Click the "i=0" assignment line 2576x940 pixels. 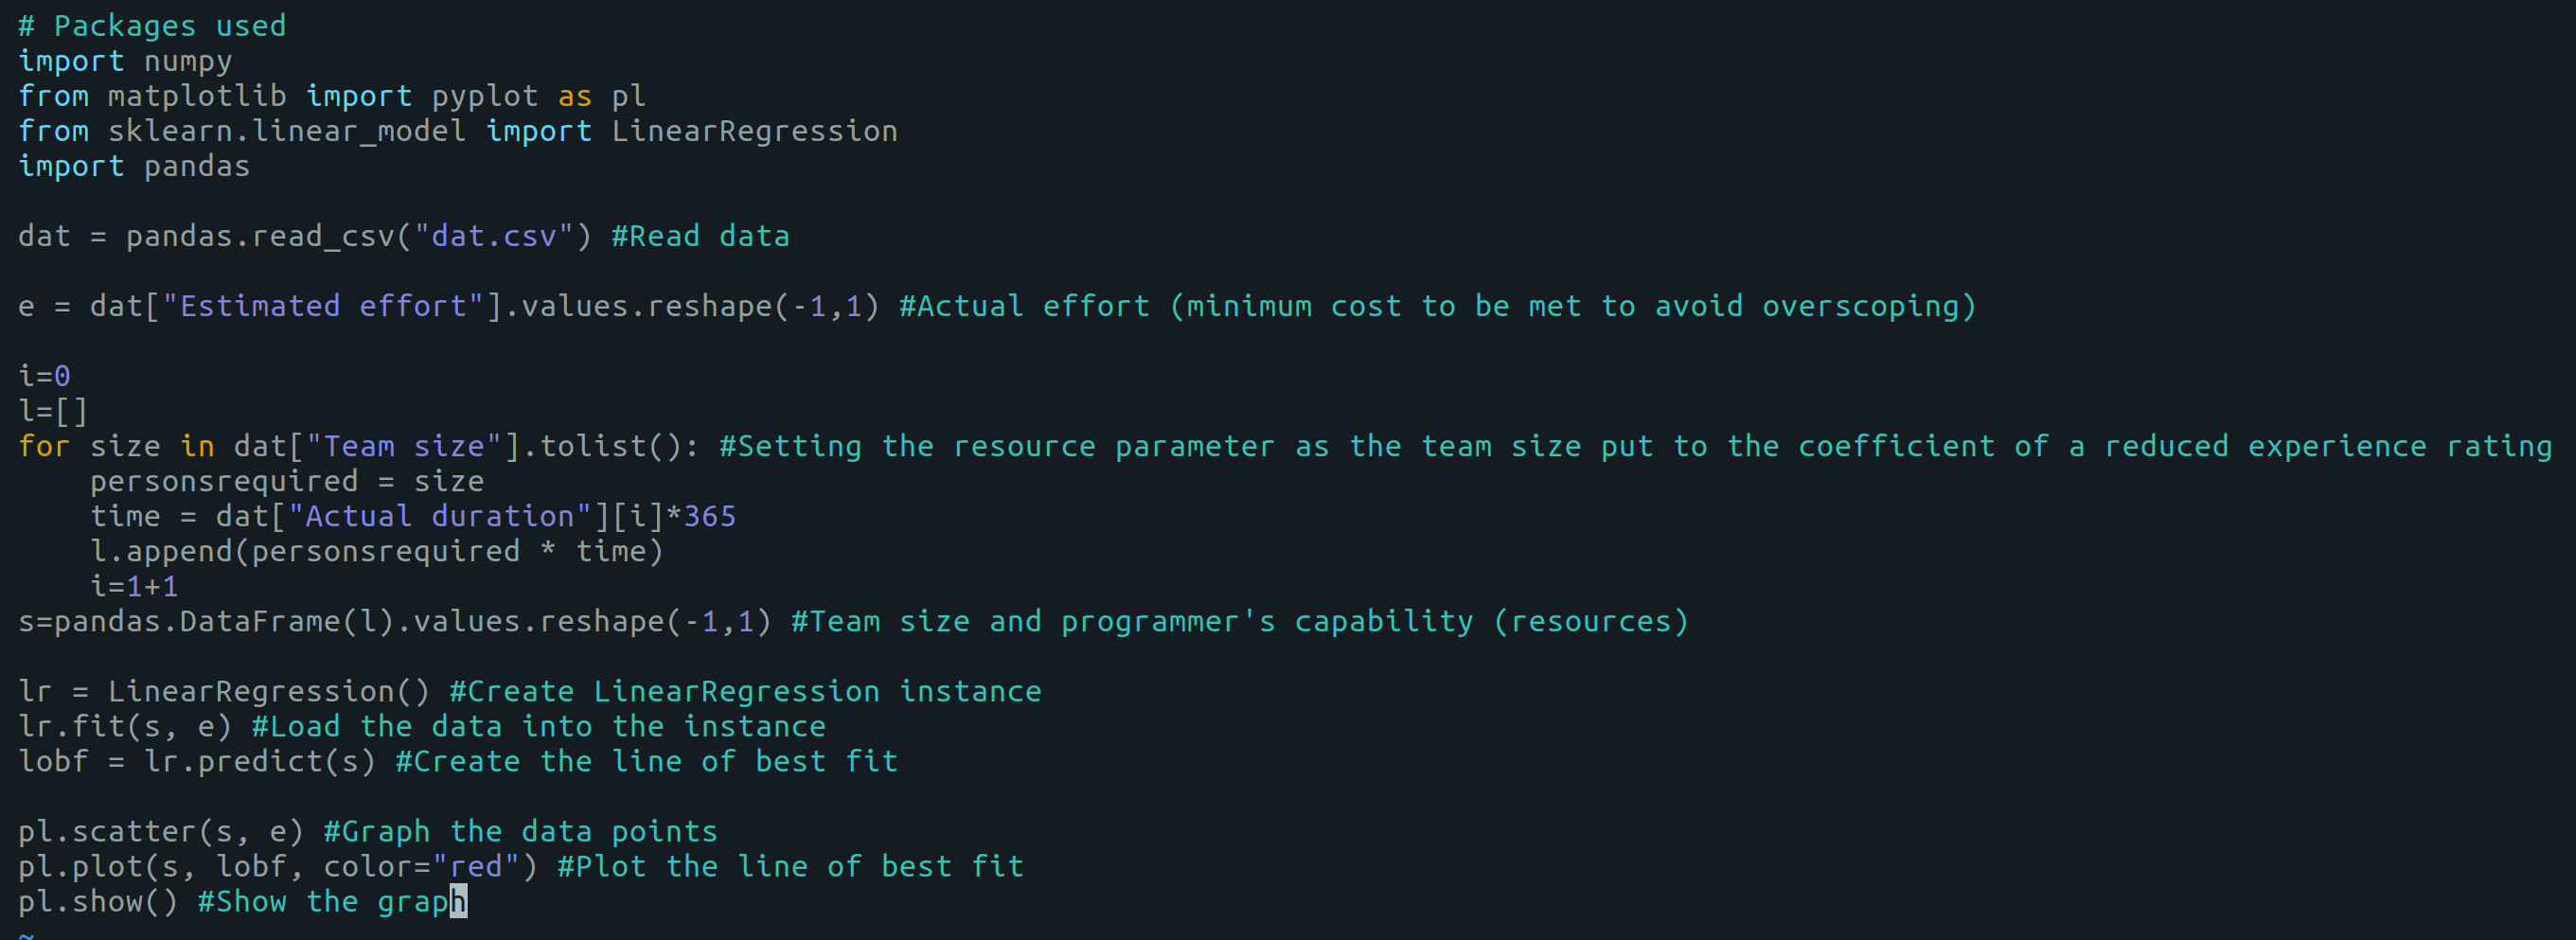[x=44, y=376]
